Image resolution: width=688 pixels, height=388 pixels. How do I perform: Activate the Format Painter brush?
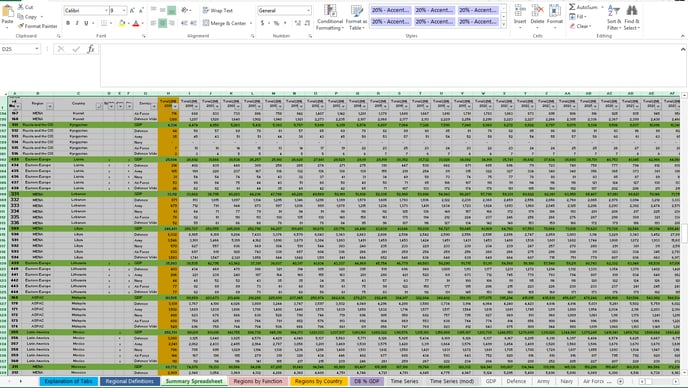pyautogui.click(x=20, y=26)
